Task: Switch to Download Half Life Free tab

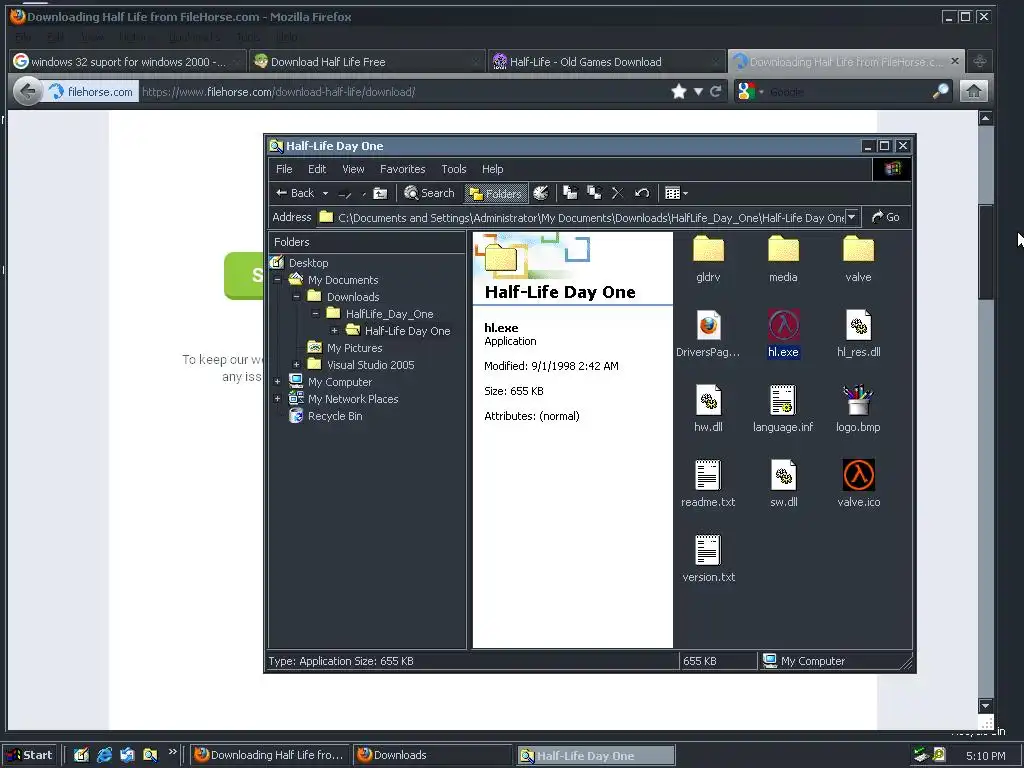Action: click(368, 61)
